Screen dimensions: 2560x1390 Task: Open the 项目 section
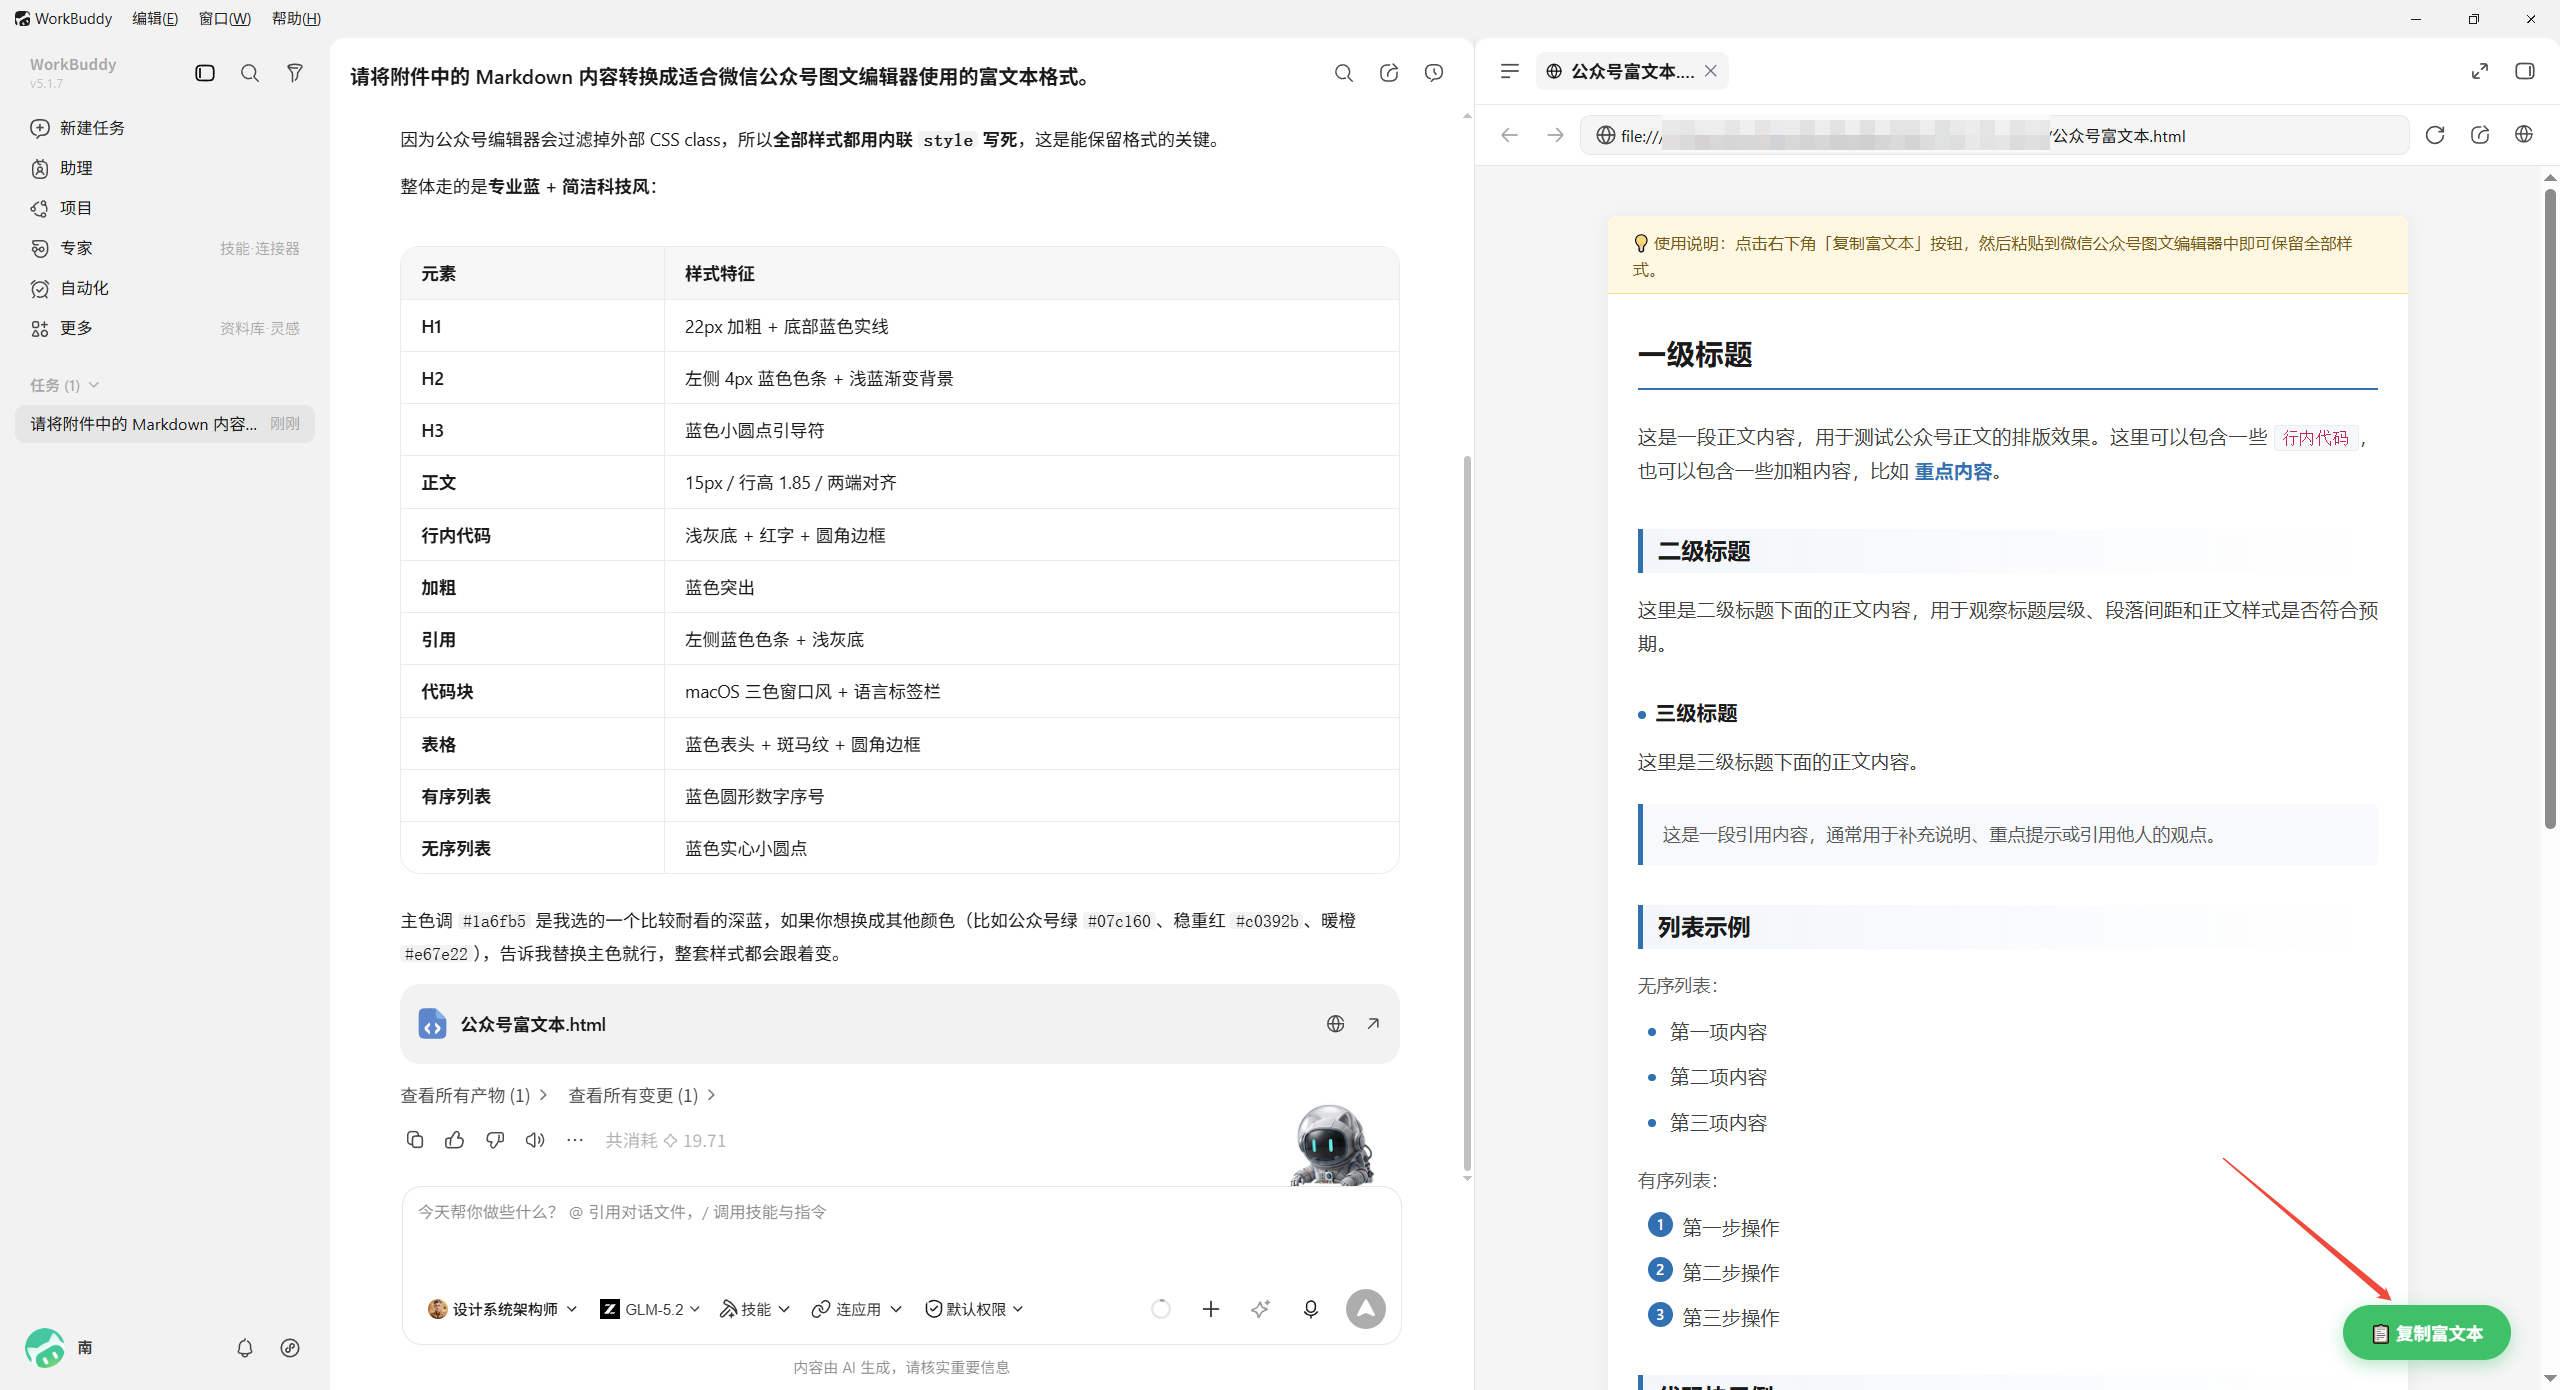pyautogui.click(x=165, y=208)
